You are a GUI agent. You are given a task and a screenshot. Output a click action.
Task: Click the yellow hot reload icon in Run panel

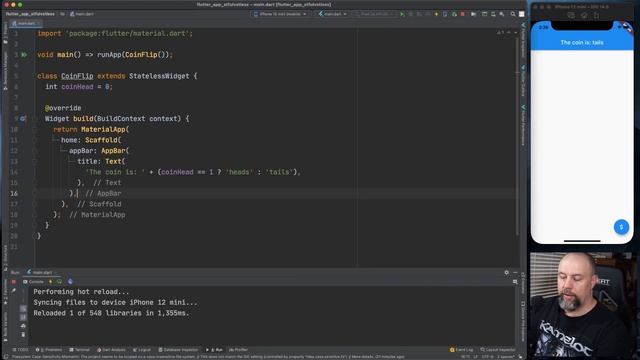pos(51,282)
